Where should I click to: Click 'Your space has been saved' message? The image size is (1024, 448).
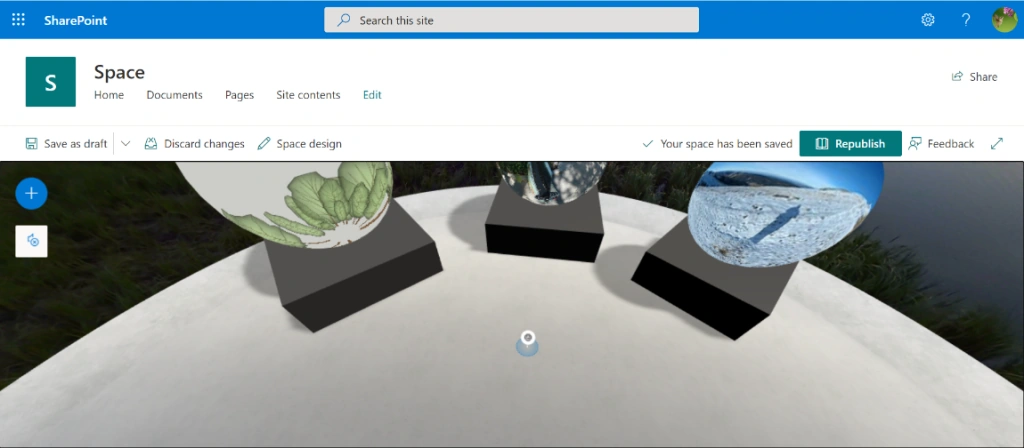pyautogui.click(x=726, y=144)
